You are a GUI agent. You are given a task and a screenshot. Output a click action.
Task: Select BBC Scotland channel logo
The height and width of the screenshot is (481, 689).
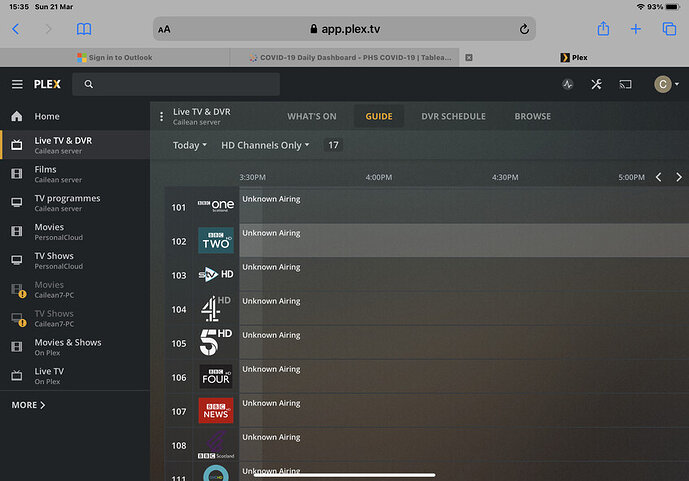click(216, 445)
